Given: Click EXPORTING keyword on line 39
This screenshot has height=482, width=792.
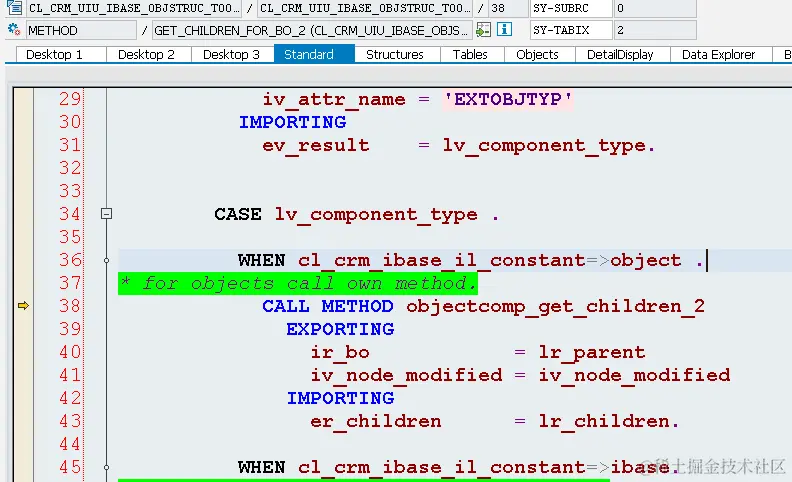Looking at the screenshot, I should click(340, 329).
